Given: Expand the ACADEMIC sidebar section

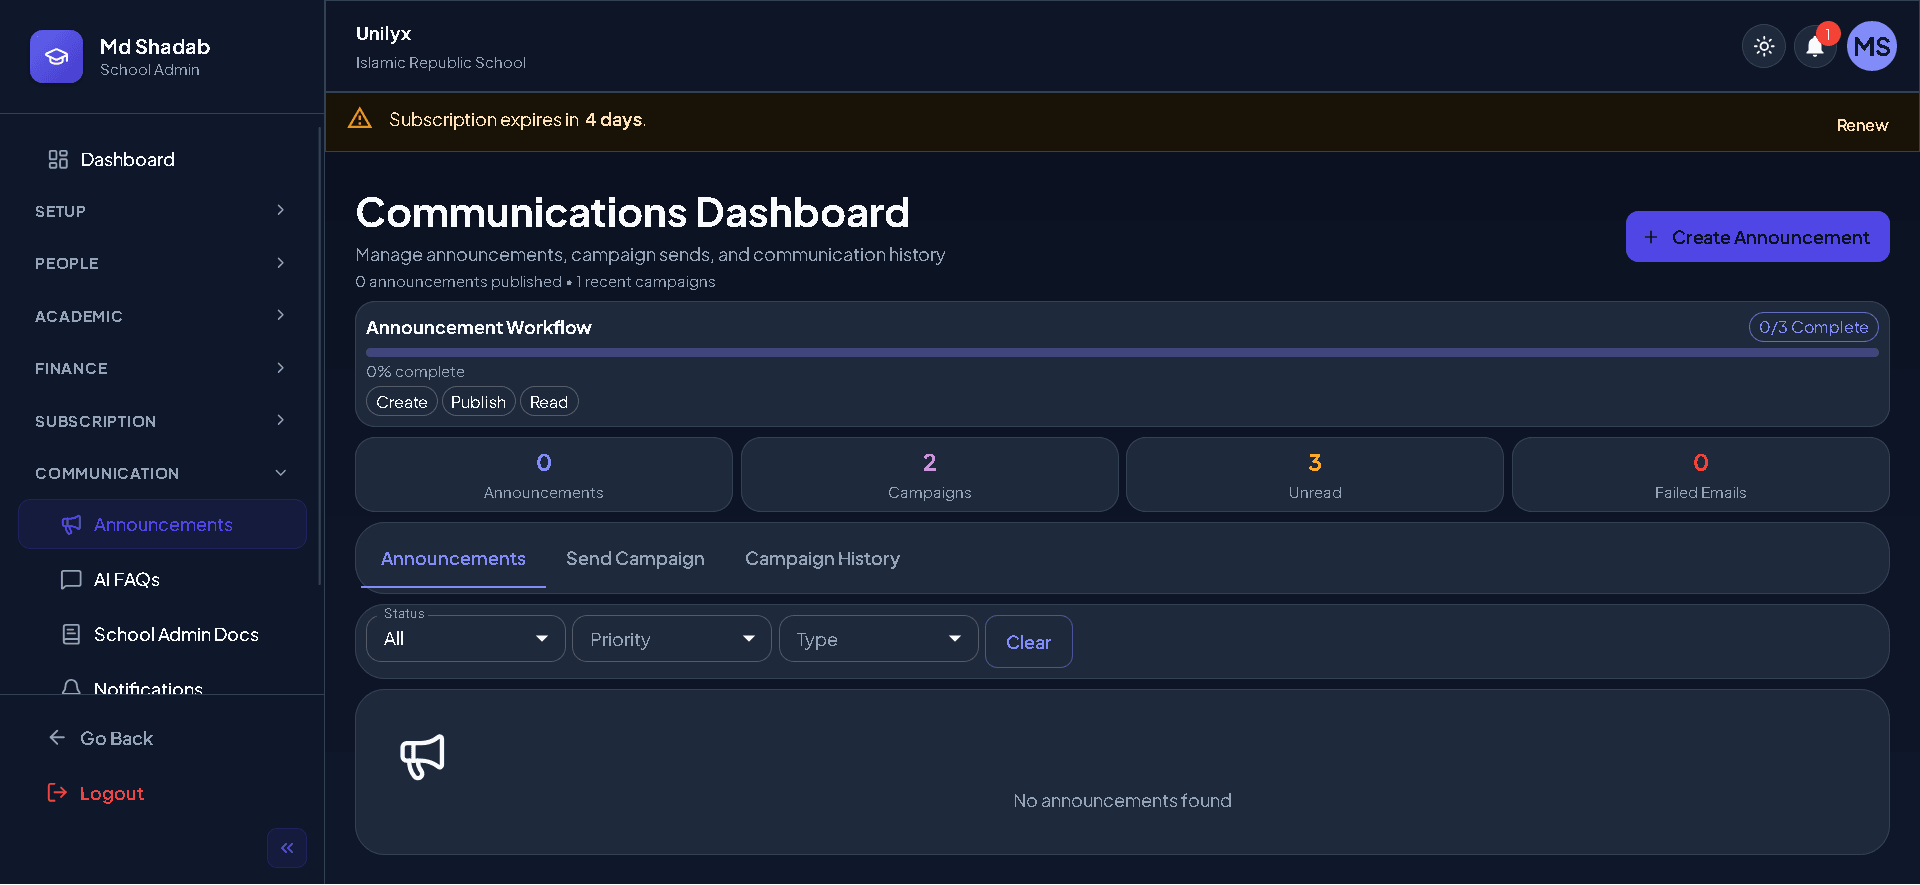Looking at the screenshot, I should click(x=160, y=316).
